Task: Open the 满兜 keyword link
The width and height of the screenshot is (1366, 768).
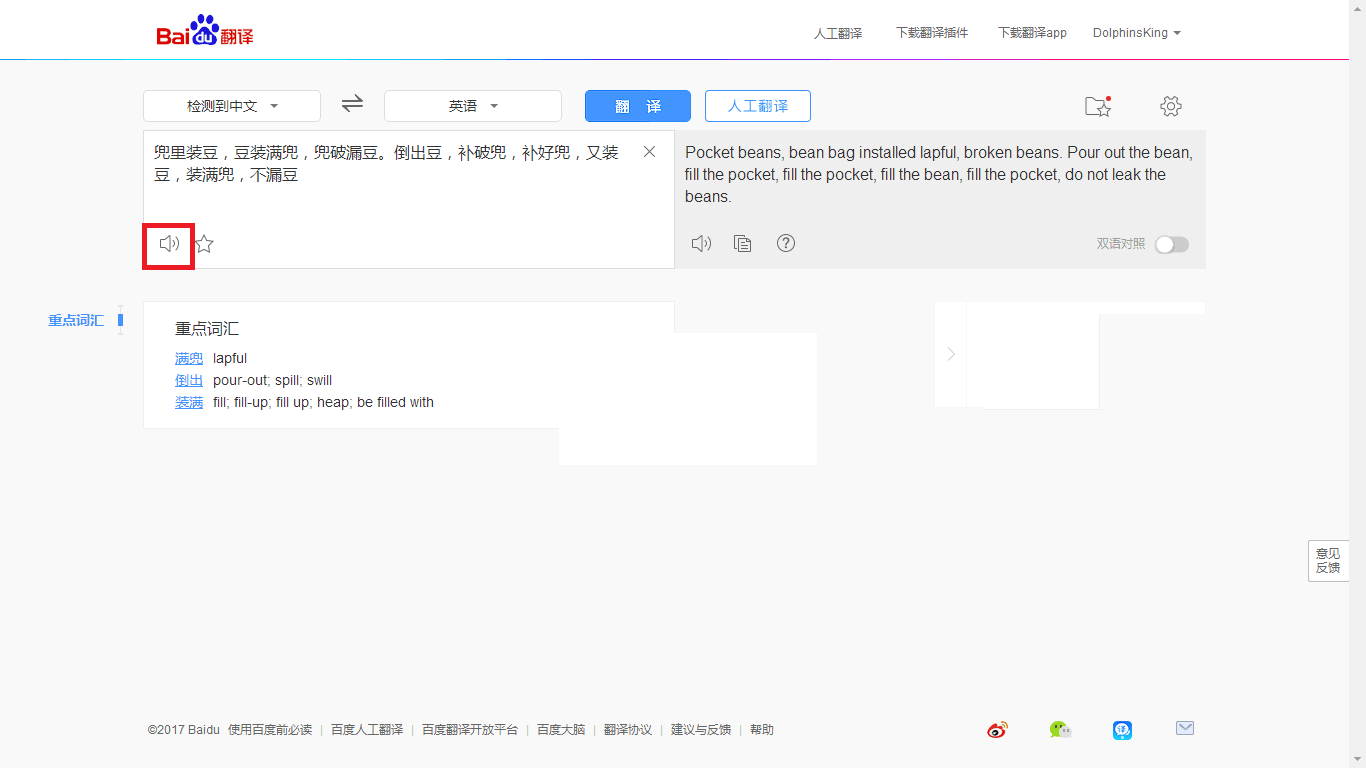Action: [x=189, y=358]
